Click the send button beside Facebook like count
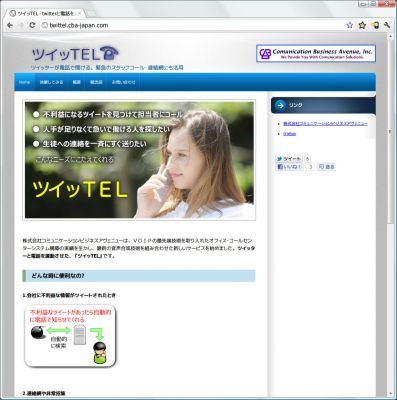Image resolution: width=397 pixels, height=400 pixels. click(x=326, y=167)
